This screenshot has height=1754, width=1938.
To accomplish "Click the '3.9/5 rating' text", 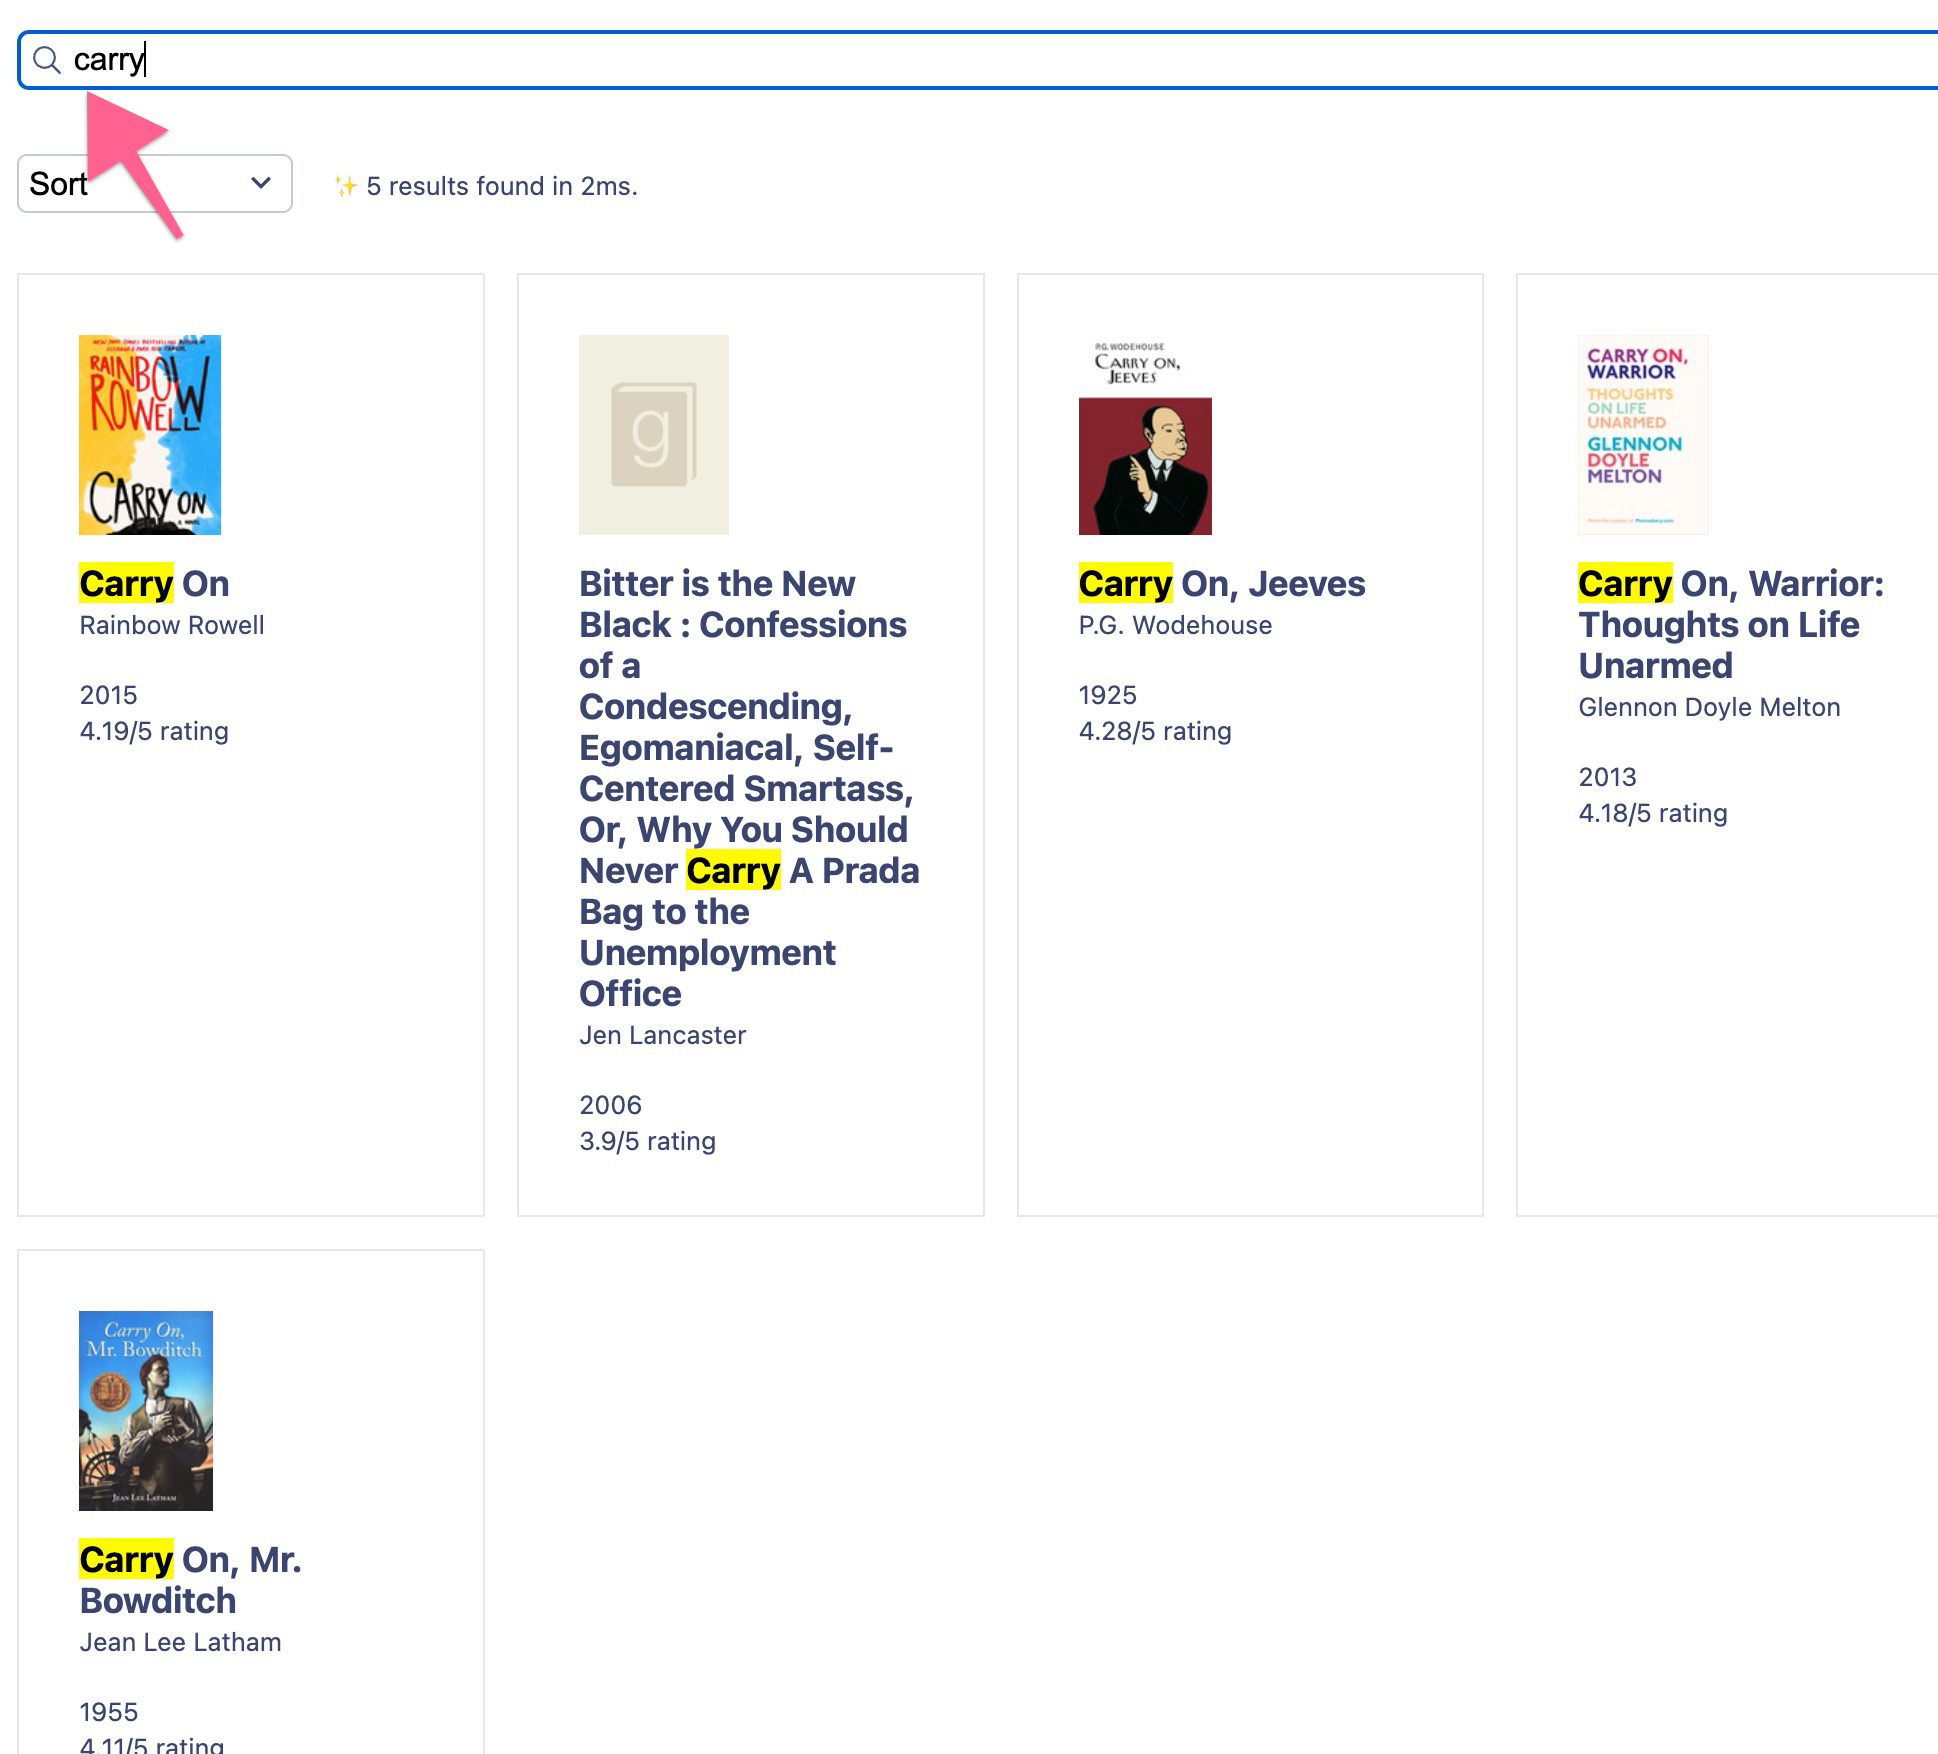I will click(647, 1141).
